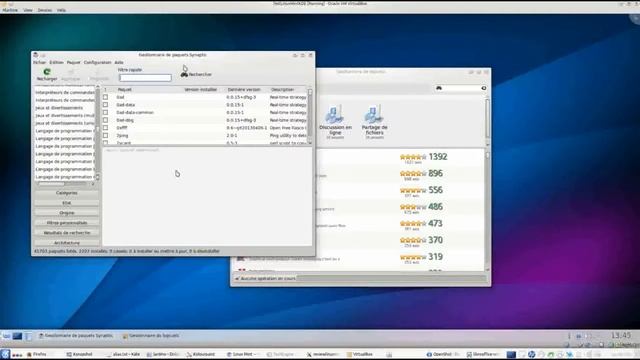Click the category list vertical scrollbar
Screen dimensions: 640x360
tap(98, 133)
